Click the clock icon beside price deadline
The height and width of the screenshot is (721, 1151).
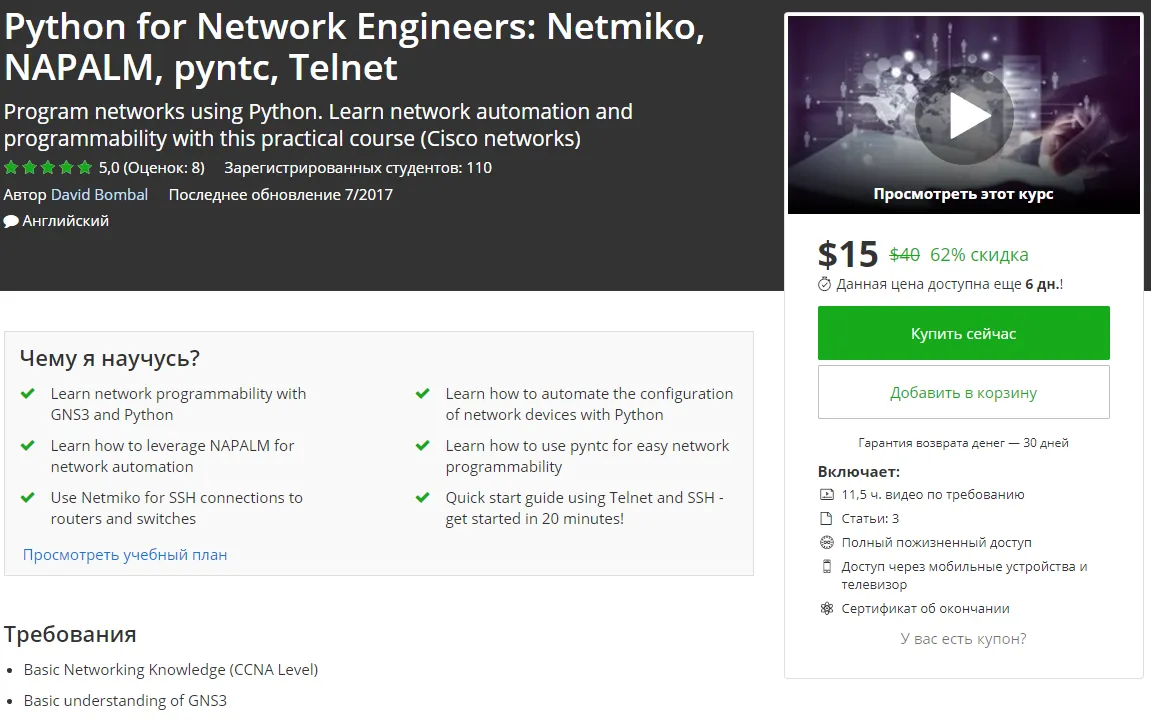[825, 284]
